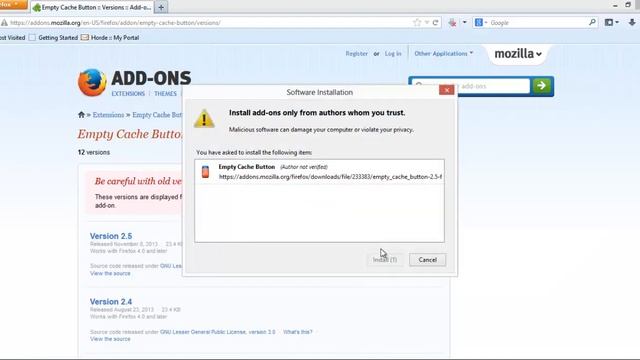Open the Horde :: My Portal bookmark
The width and height of the screenshot is (640, 360).
[x=110, y=38]
